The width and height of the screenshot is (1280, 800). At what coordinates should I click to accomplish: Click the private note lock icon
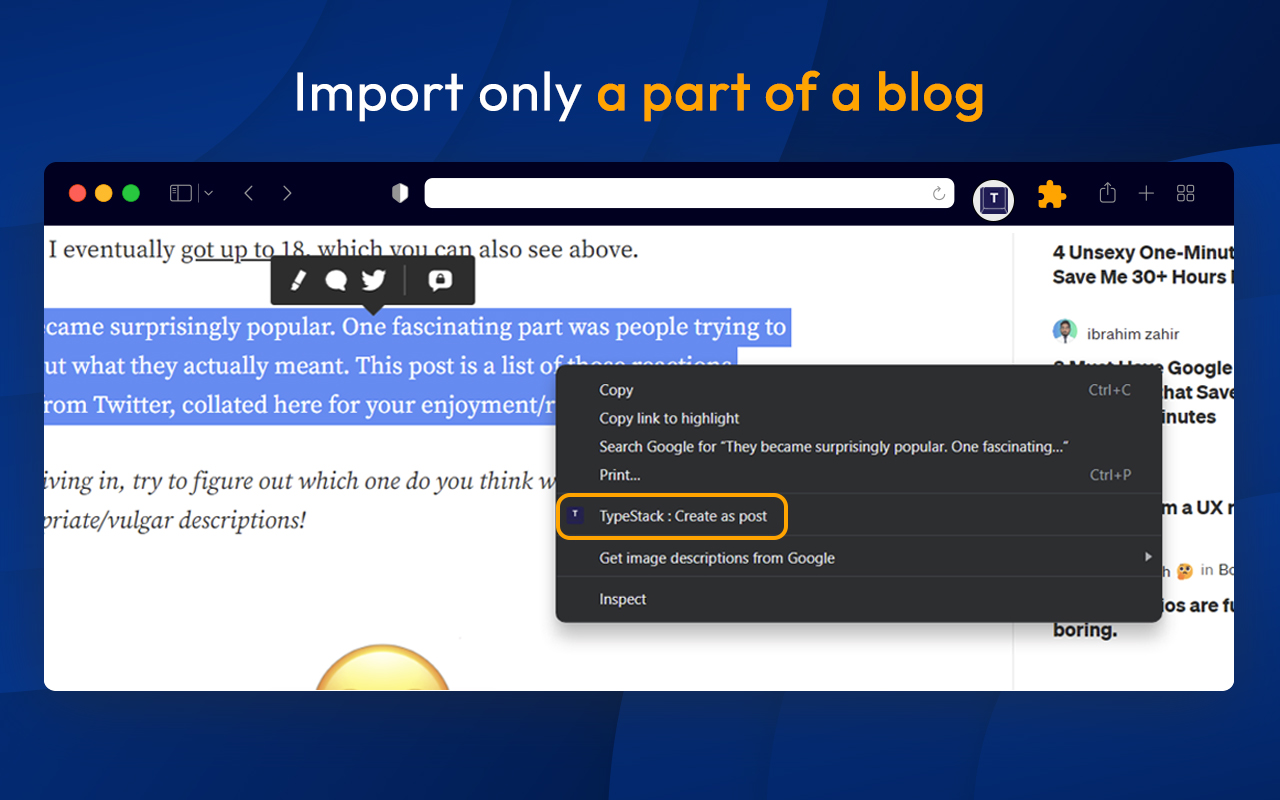point(440,281)
